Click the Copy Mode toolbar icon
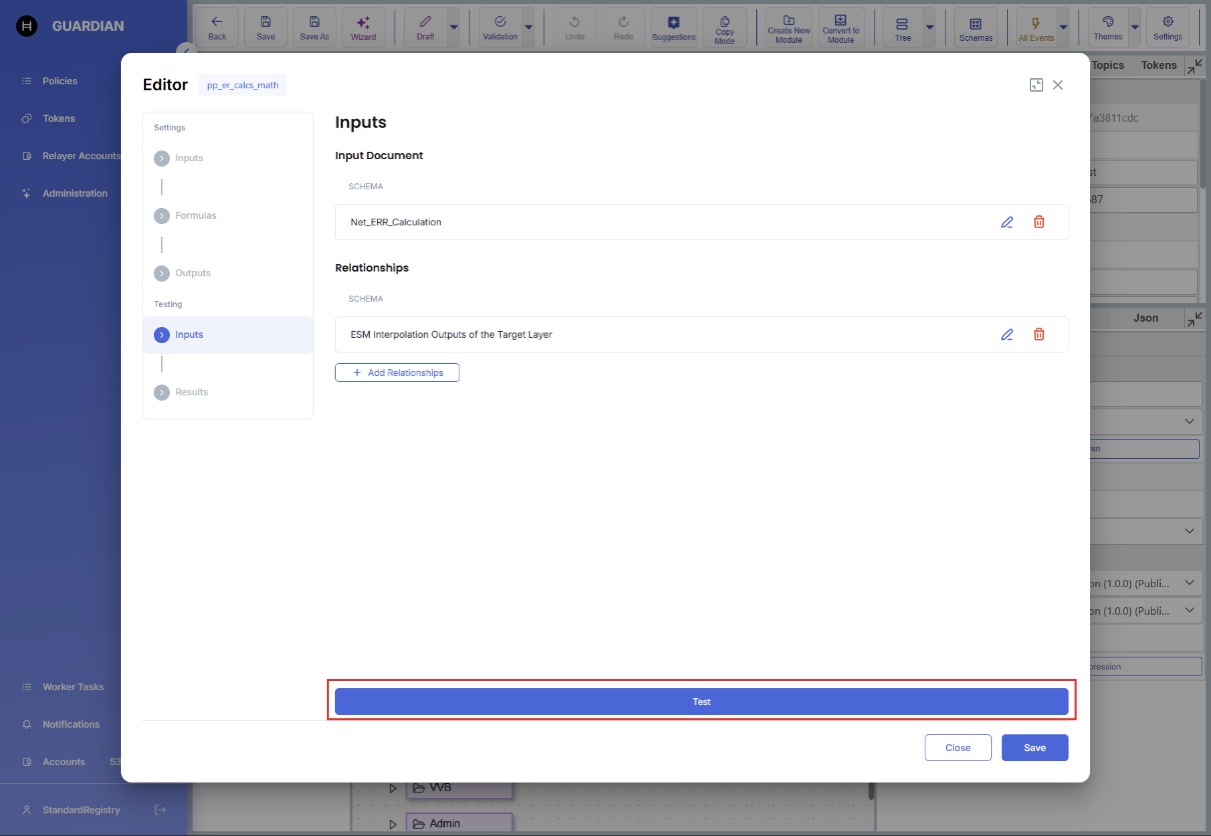 click(x=724, y=28)
